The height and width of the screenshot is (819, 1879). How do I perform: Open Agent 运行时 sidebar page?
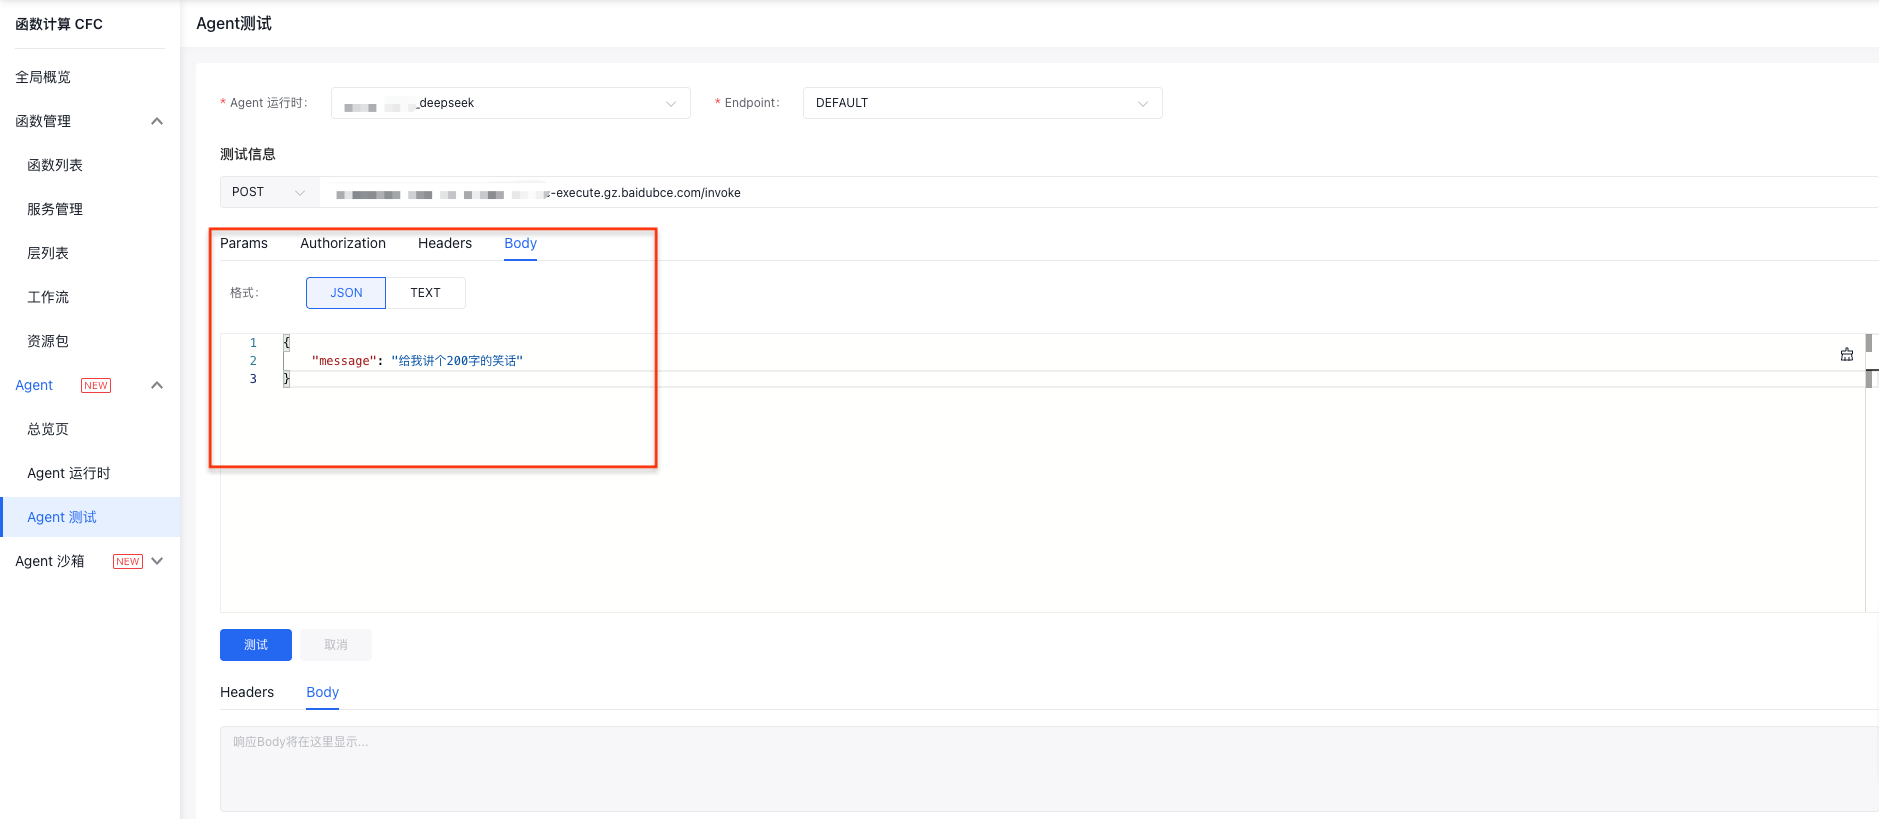click(69, 473)
